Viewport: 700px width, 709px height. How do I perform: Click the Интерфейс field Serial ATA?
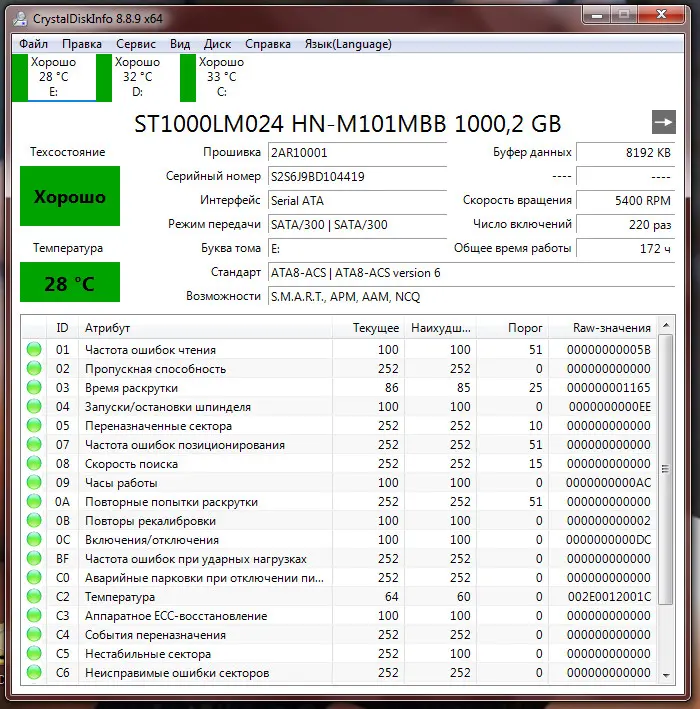[357, 200]
